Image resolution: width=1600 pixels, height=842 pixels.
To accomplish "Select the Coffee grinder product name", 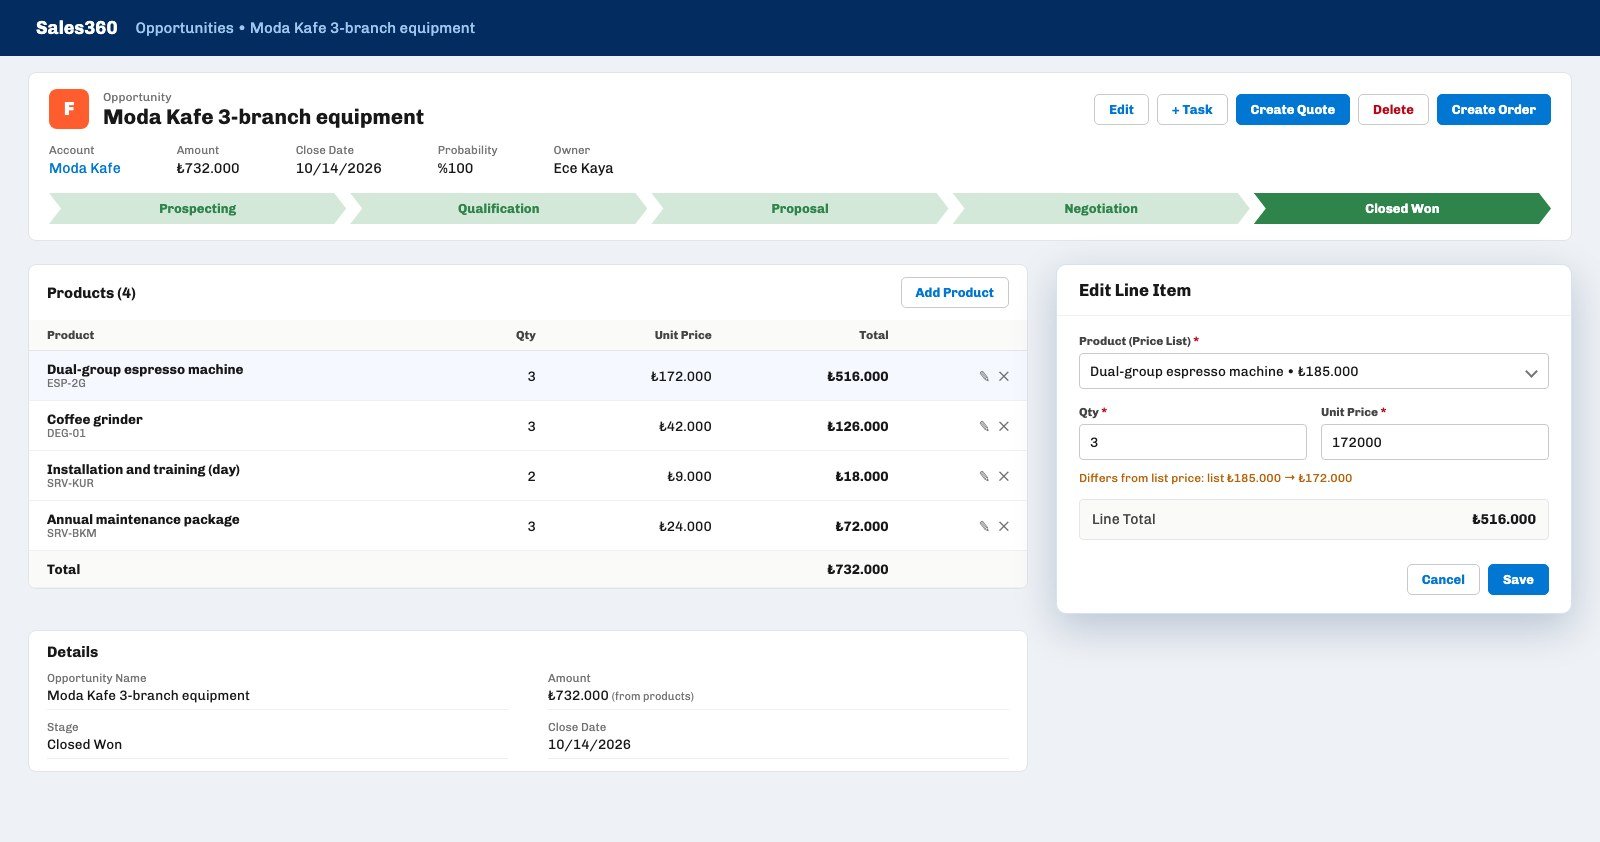I will click(x=95, y=419).
